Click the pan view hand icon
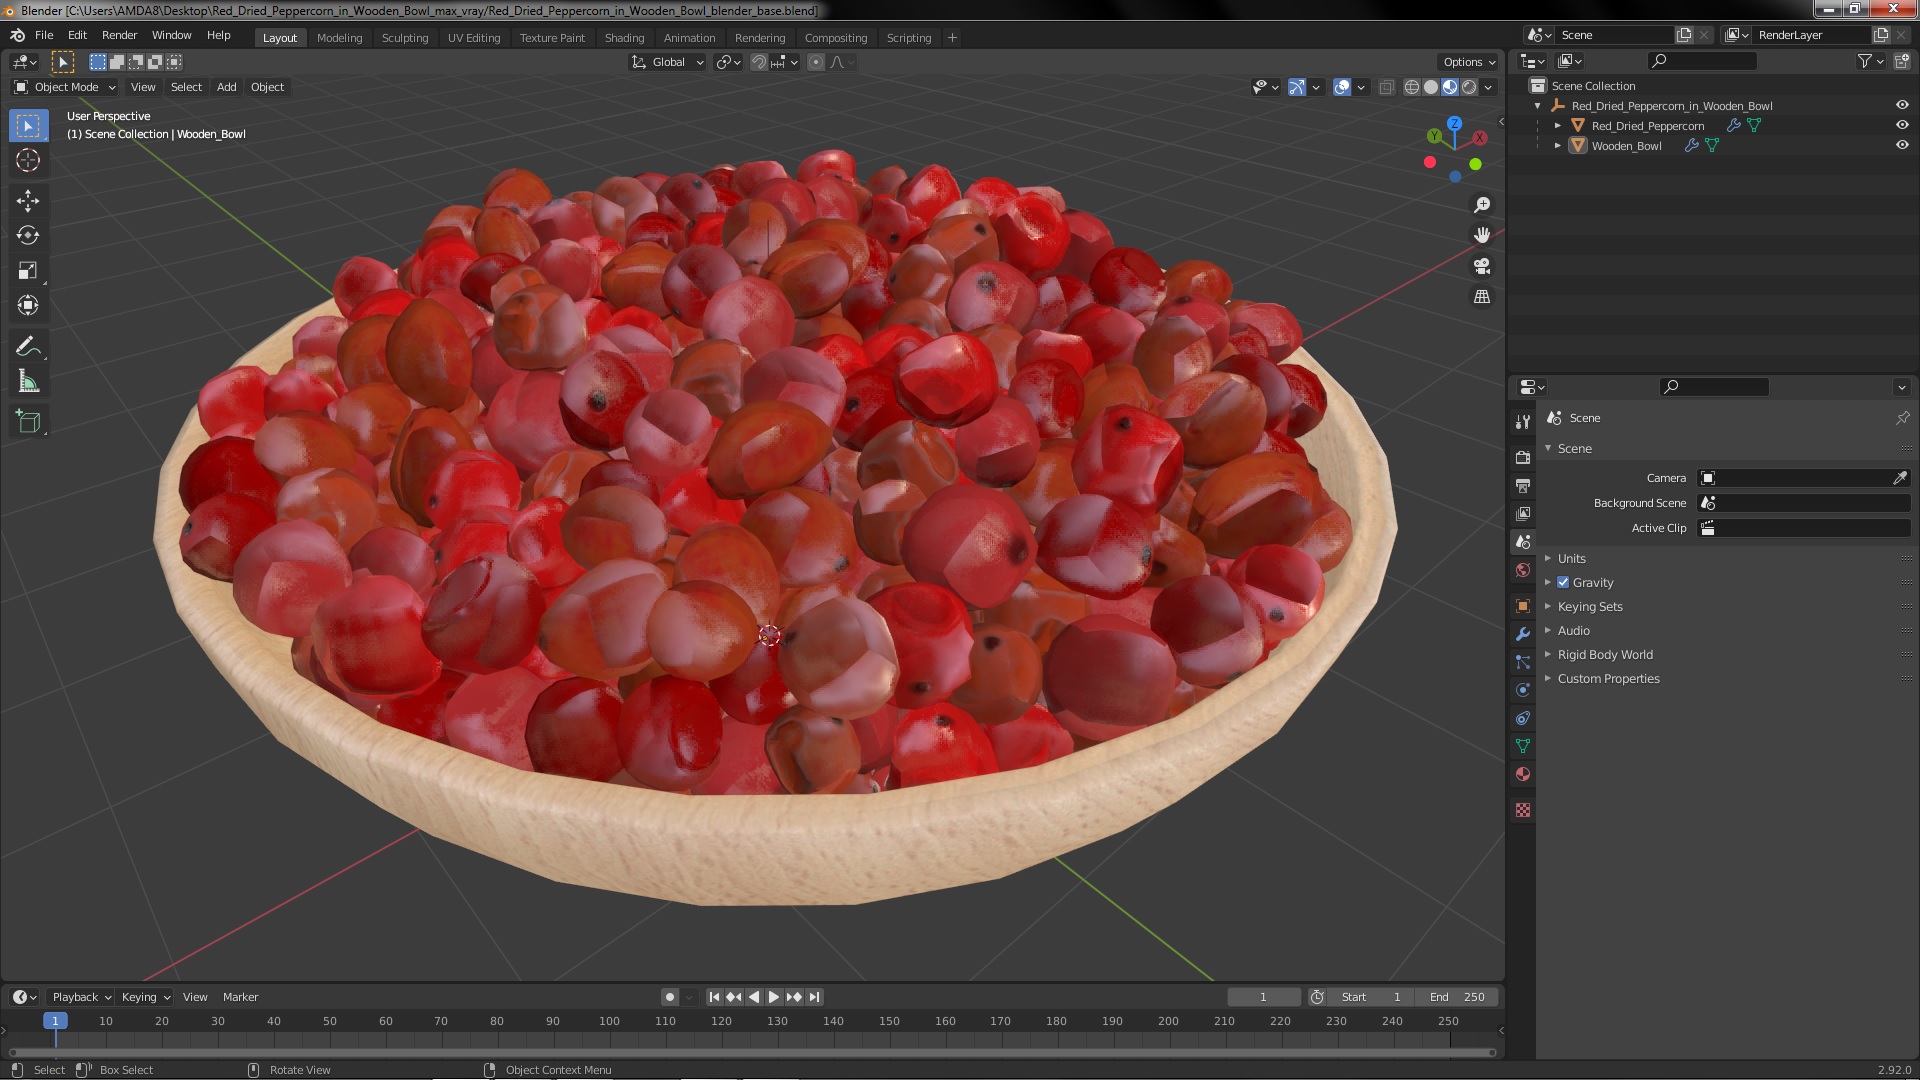The image size is (1920, 1080). [x=1482, y=235]
